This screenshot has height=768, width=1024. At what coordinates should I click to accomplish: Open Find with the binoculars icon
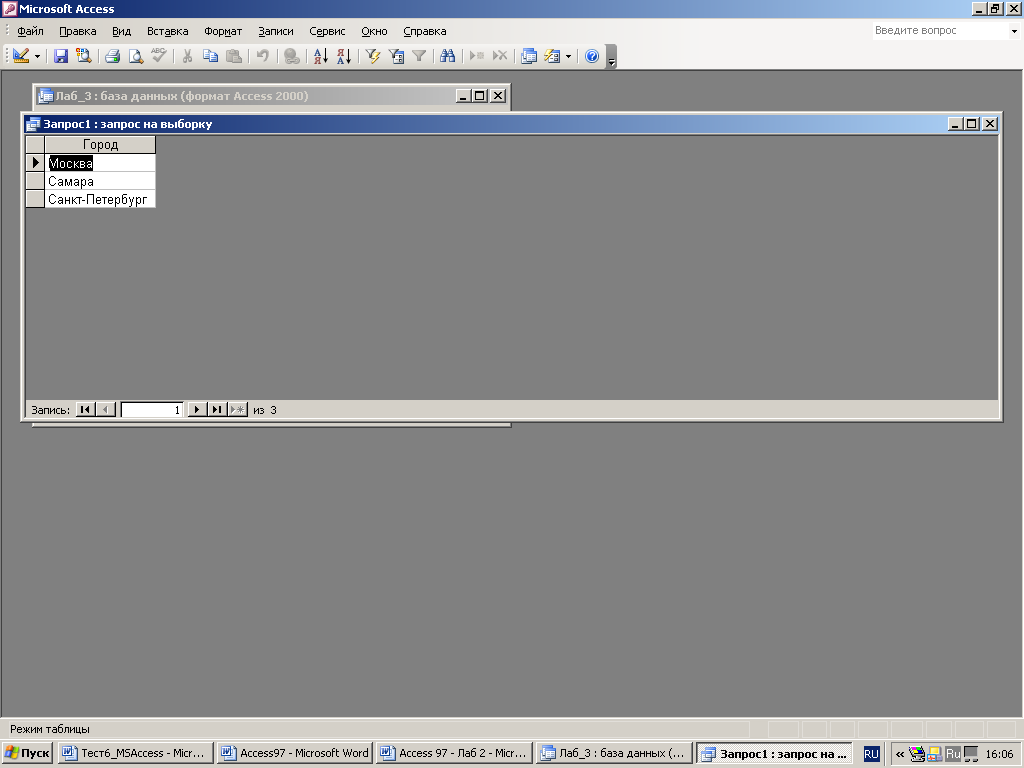(x=447, y=56)
